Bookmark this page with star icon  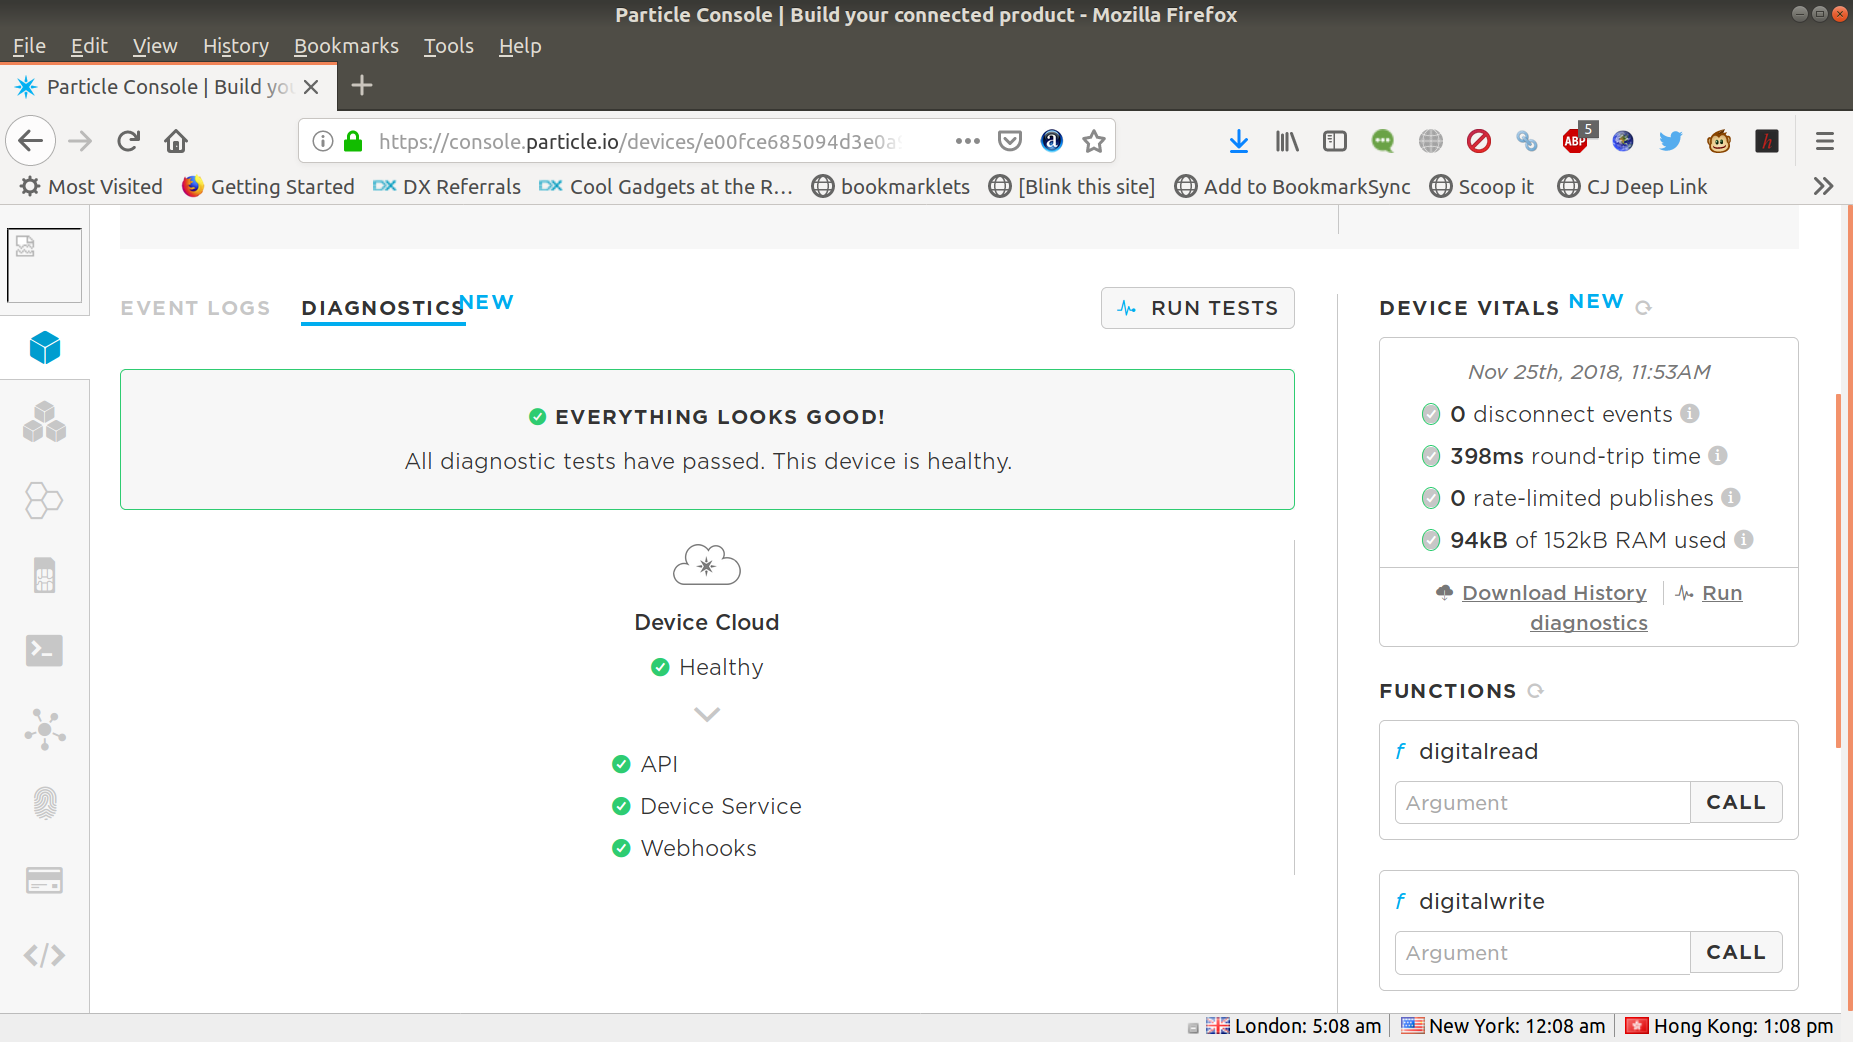[1094, 141]
